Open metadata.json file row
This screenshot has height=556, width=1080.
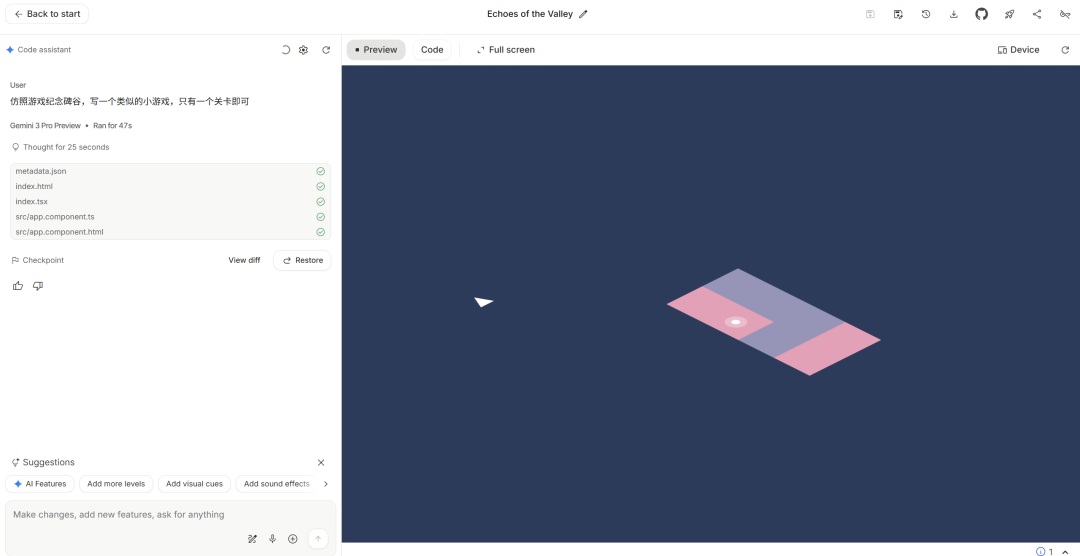click(170, 171)
